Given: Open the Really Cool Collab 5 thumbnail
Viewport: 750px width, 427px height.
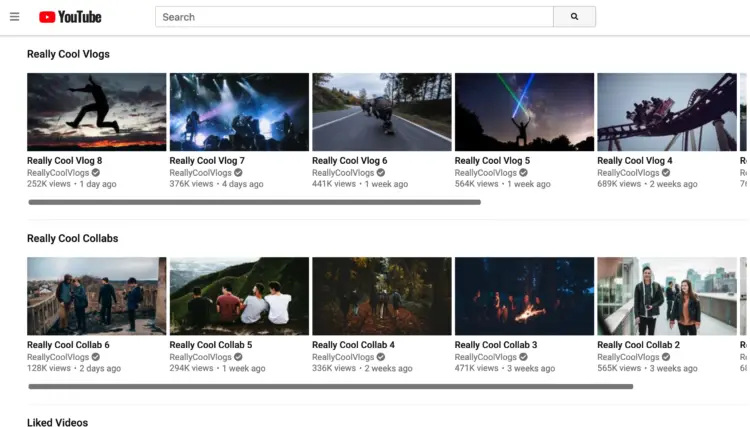Looking at the screenshot, I should [x=239, y=296].
